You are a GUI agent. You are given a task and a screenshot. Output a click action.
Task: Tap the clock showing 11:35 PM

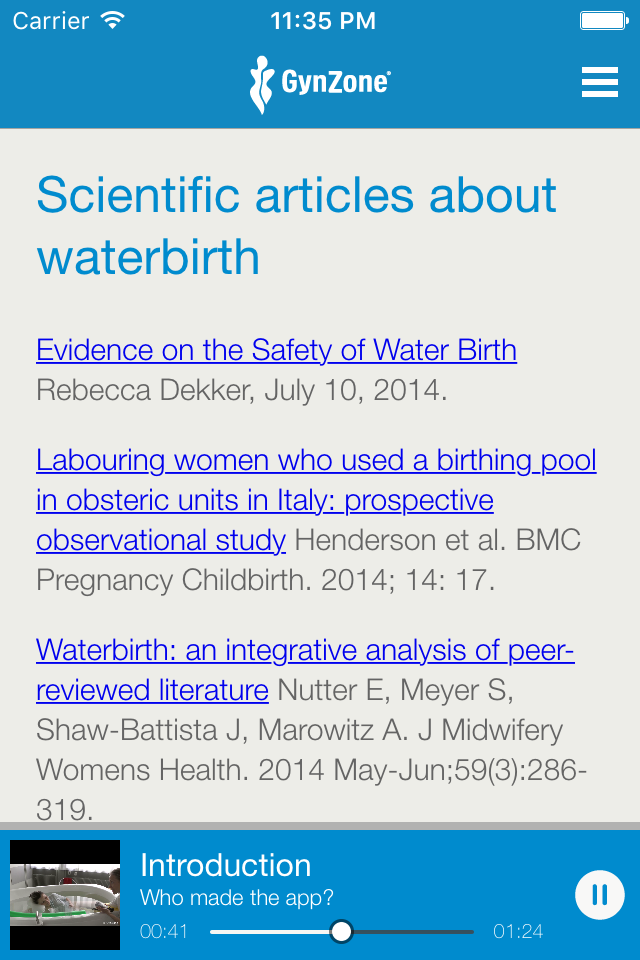point(323,20)
